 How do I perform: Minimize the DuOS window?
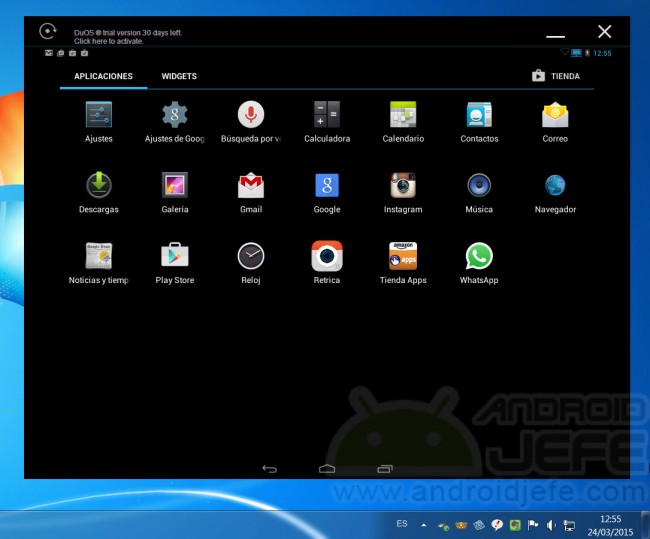(555, 36)
